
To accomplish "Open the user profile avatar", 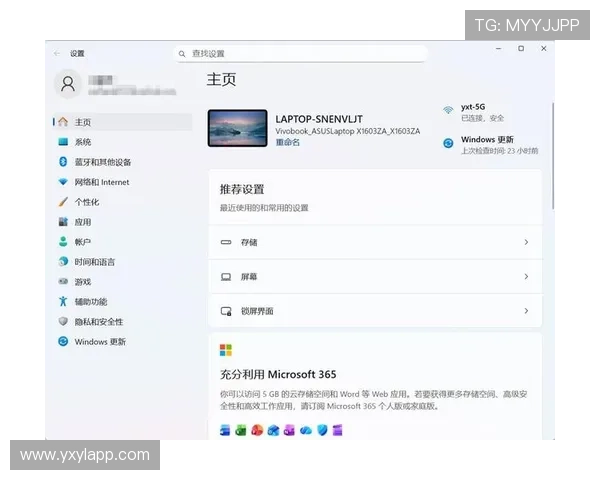I will pos(68,83).
